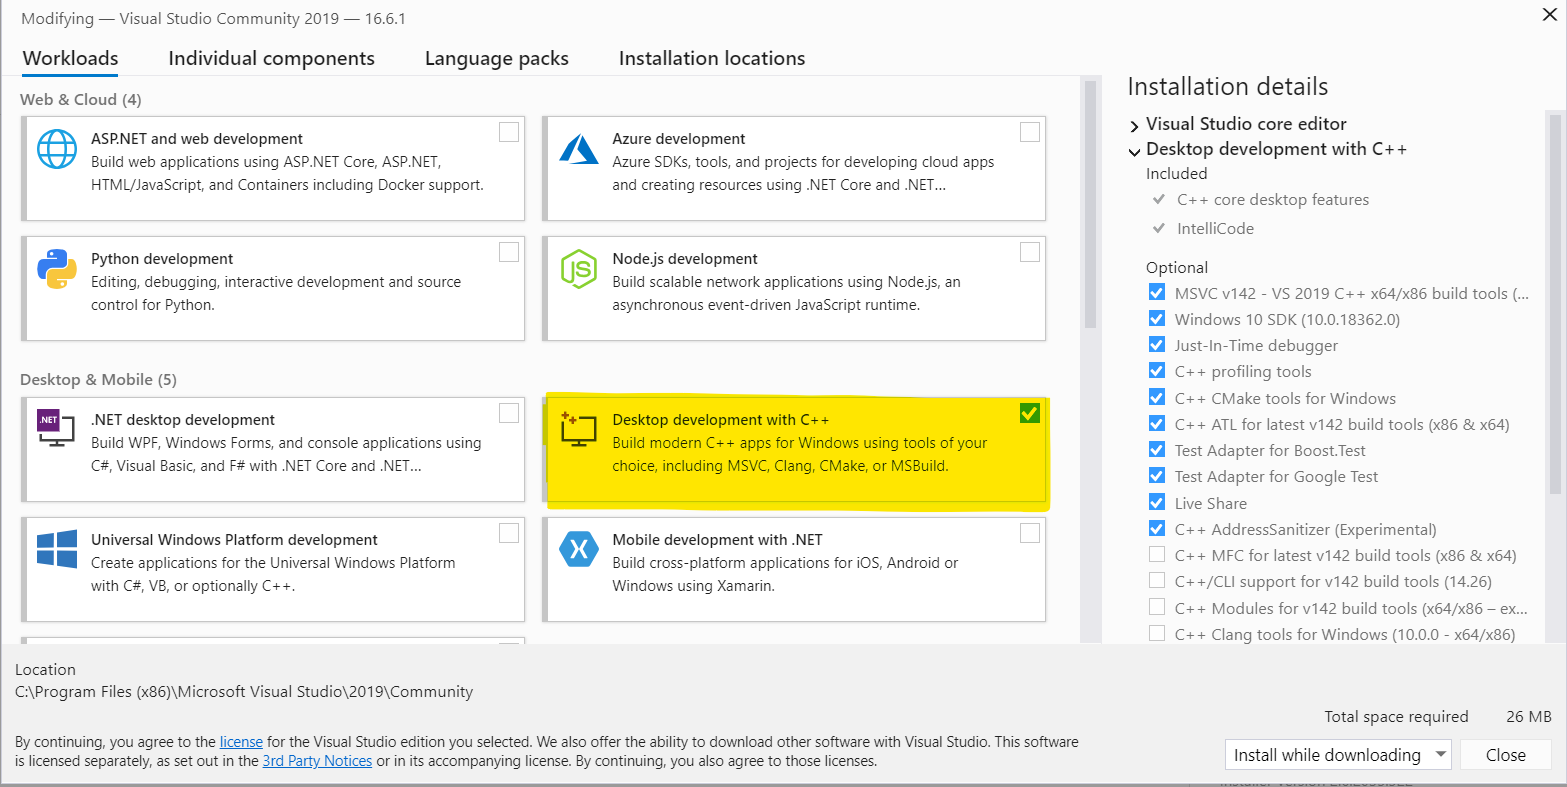Uncheck C++ AddressSanitizer (Experimental)
Screen dimensions: 1567x787
pyautogui.click(x=1157, y=528)
